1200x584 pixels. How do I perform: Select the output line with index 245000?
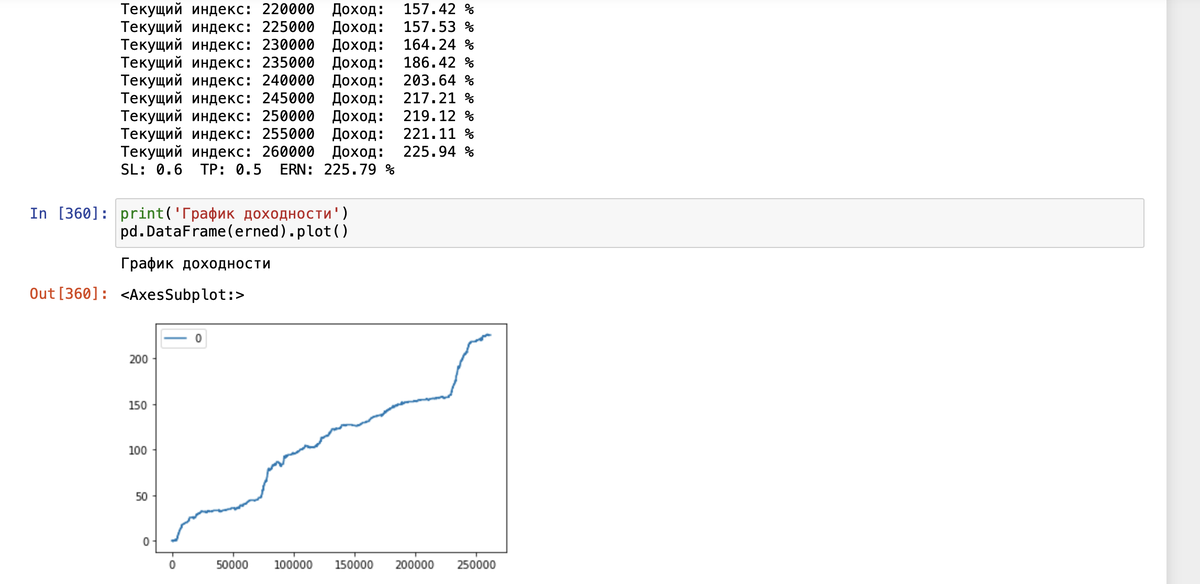[x=297, y=98]
